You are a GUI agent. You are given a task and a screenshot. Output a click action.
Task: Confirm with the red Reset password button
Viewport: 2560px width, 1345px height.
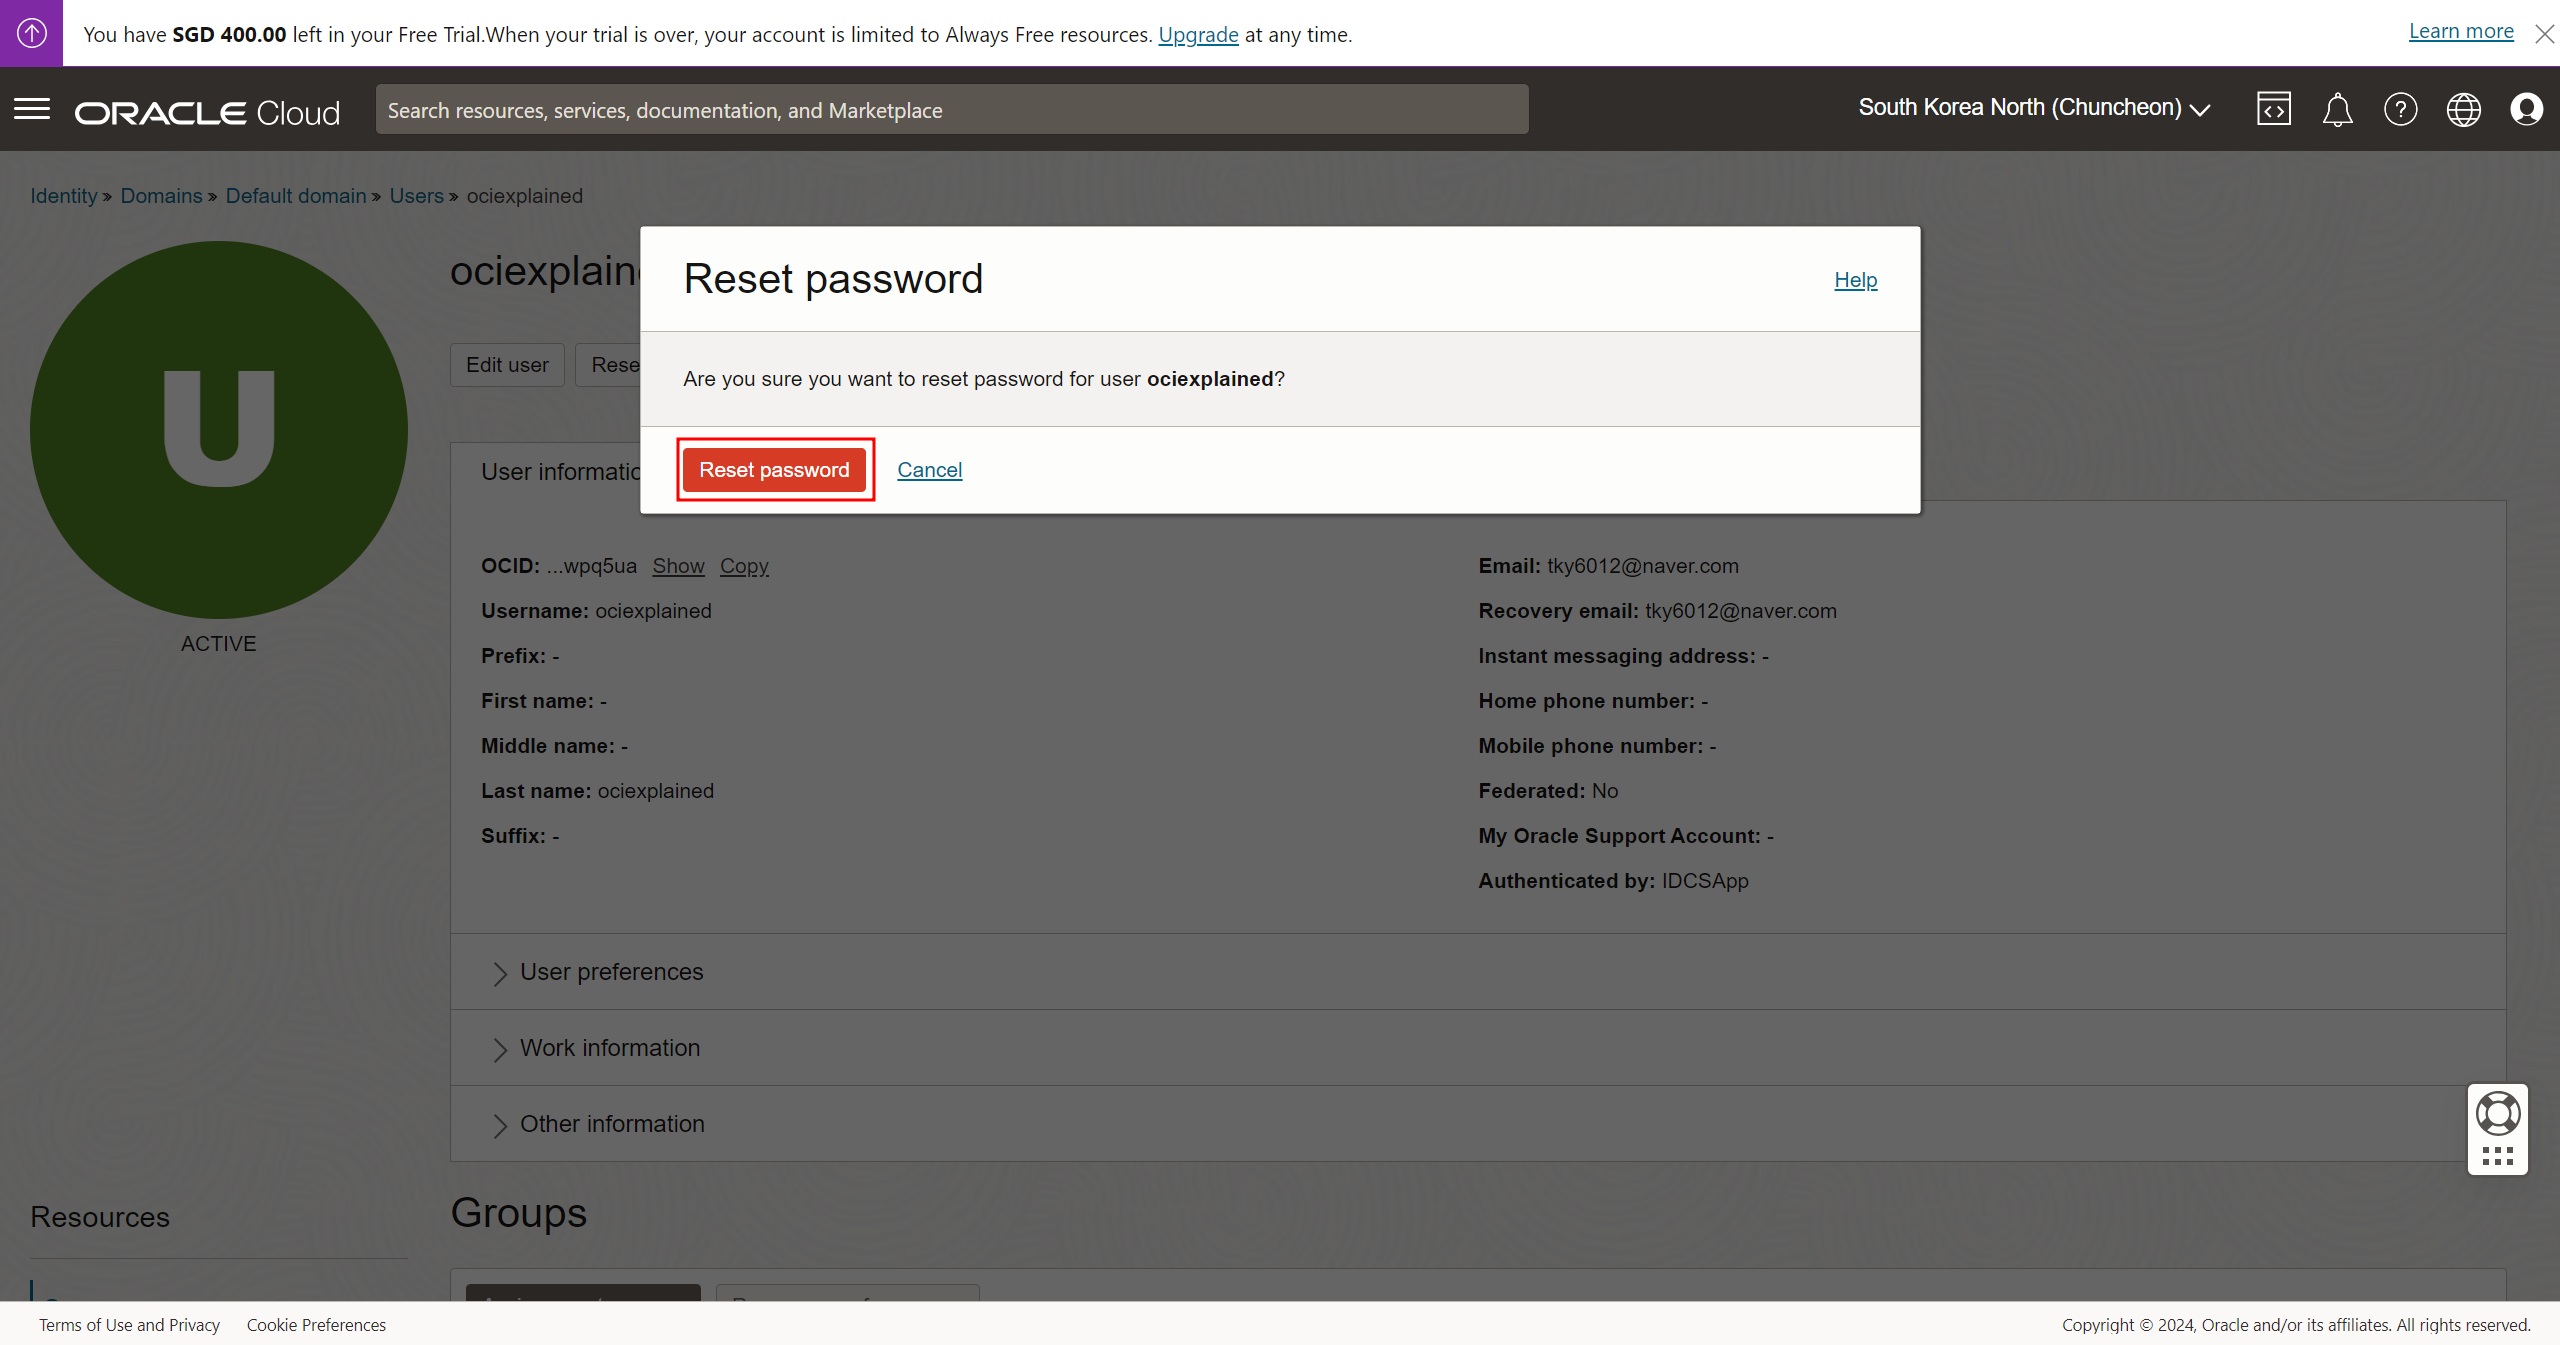tap(774, 470)
